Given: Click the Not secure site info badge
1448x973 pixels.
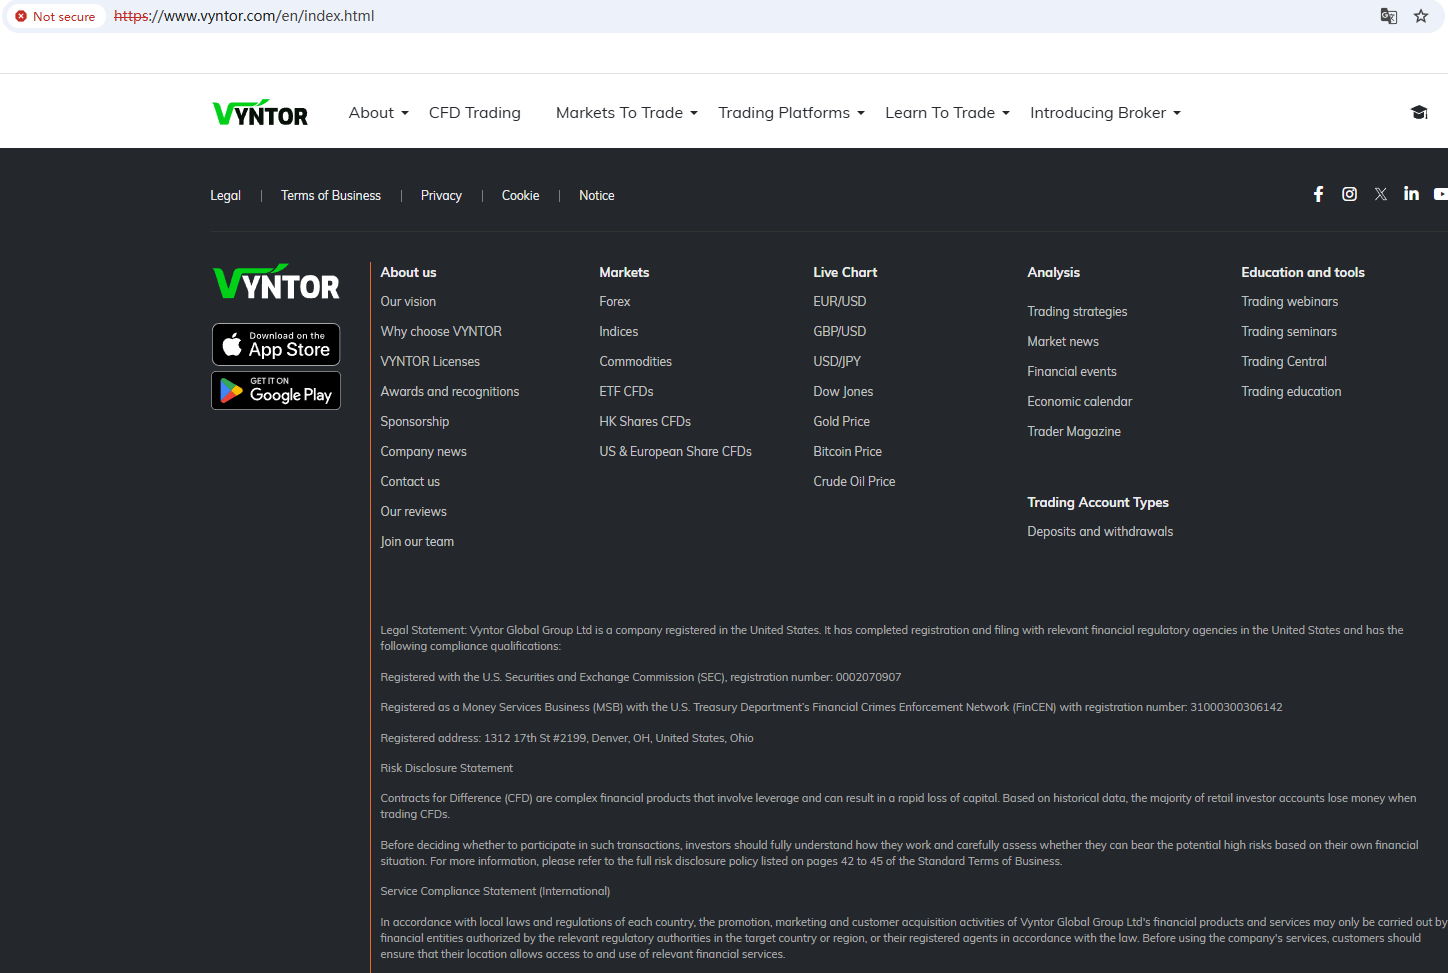Looking at the screenshot, I should coord(55,16).
